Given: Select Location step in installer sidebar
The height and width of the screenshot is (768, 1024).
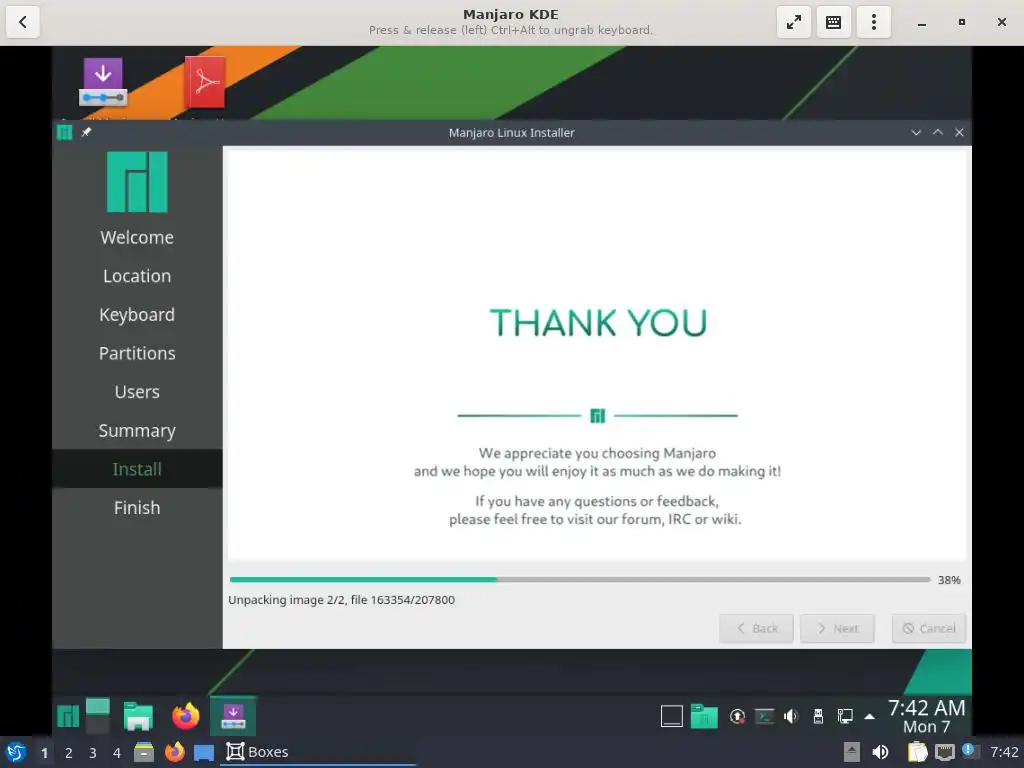Looking at the screenshot, I should (137, 276).
